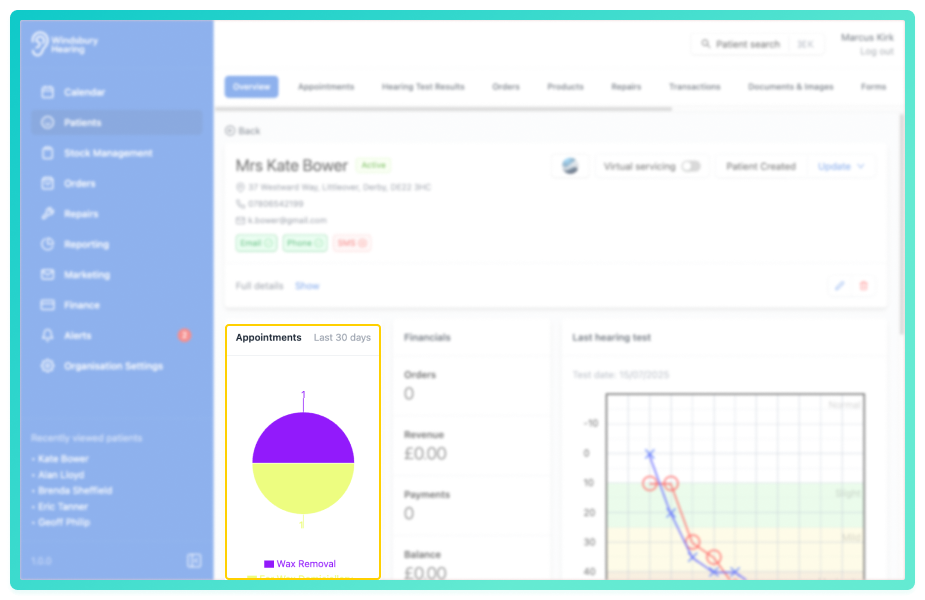Image resolution: width=925 pixels, height=600 pixels.
Task: Click the yellow pie chart slice
Action: pyautogui.click(x=303, y=488)
